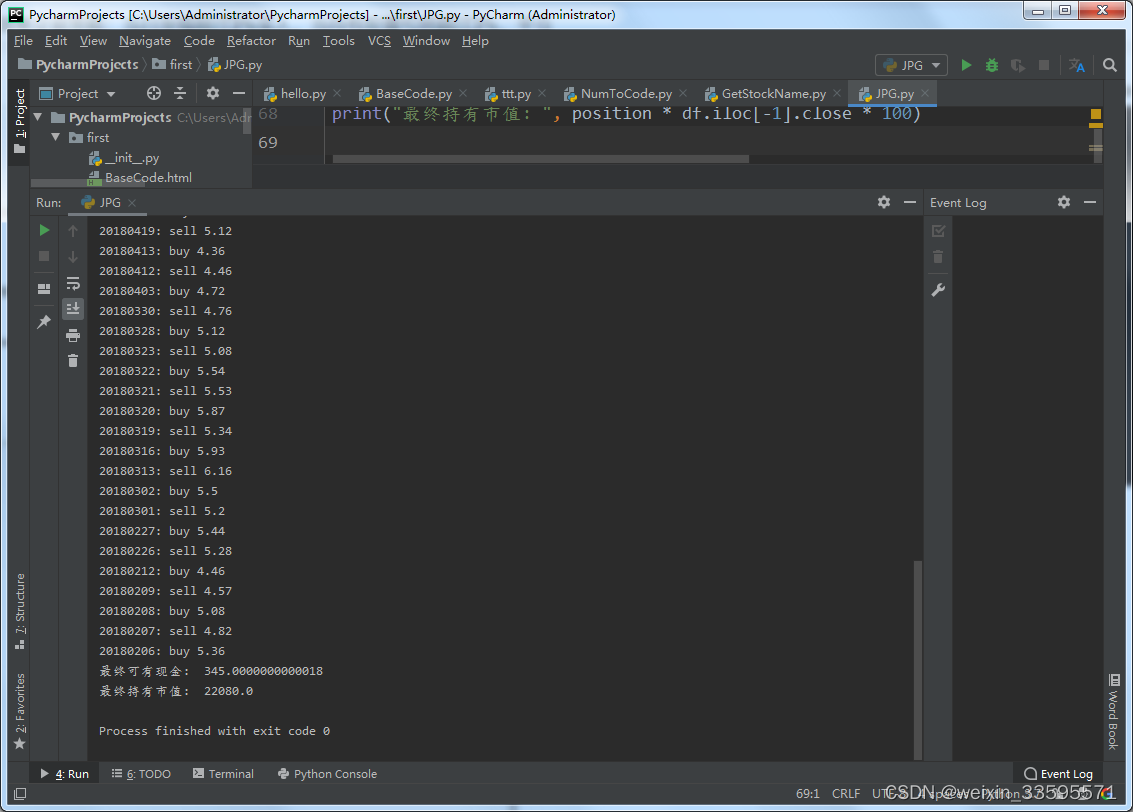Close the JPG run tab
This screenshot has height=812, width=1133.
[132, 203]
